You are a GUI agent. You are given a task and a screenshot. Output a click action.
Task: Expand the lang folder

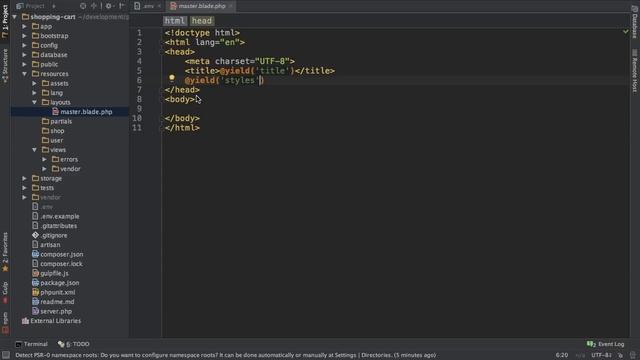pos(34,93)
